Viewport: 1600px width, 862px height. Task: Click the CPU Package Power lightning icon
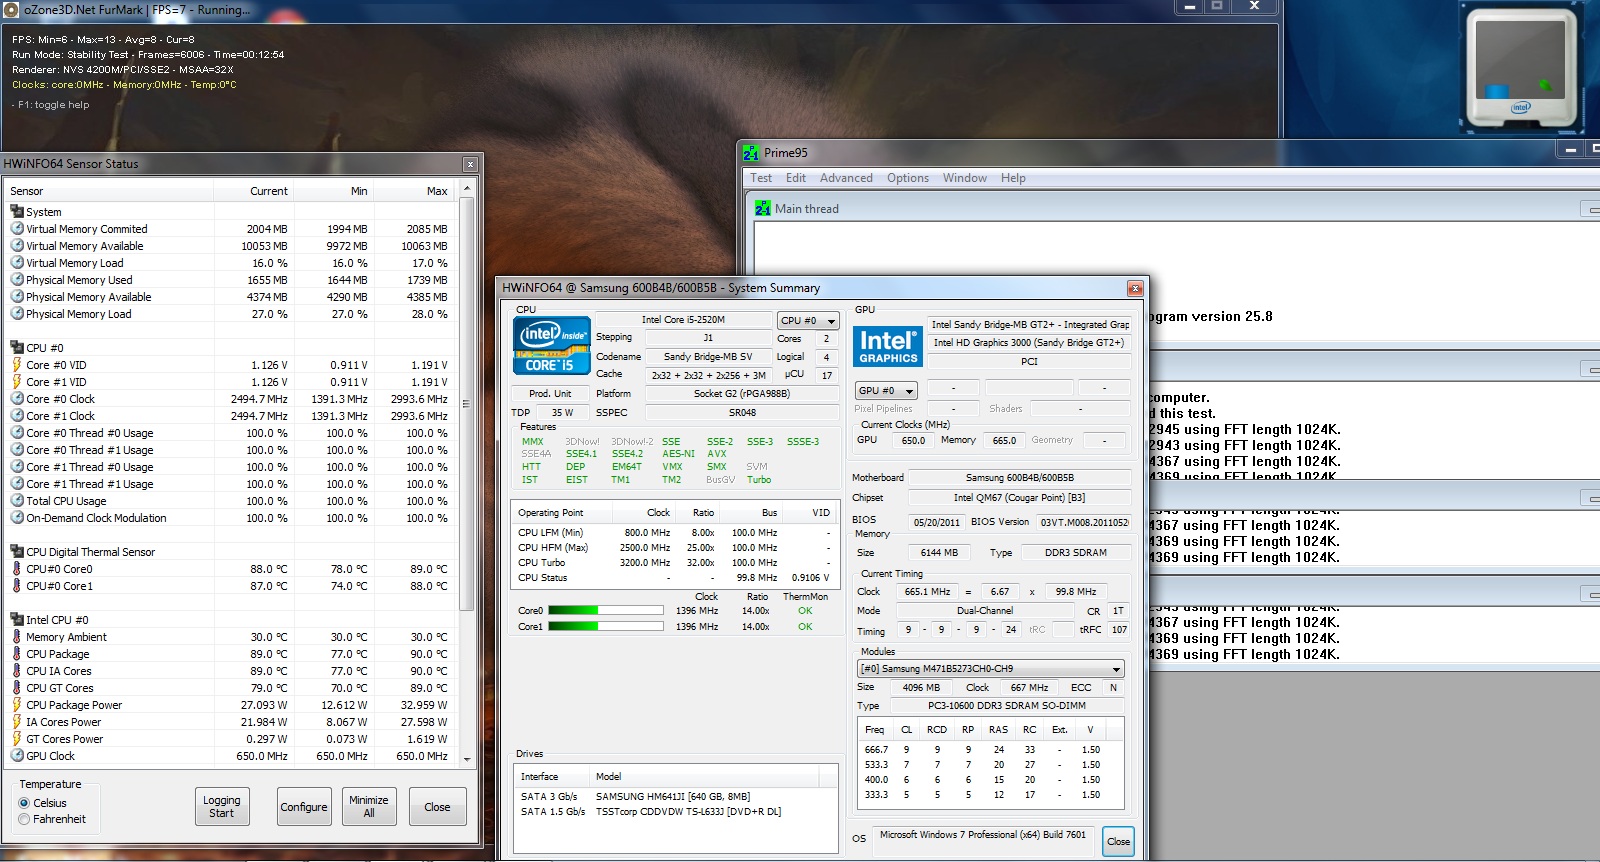click(17, 705)
